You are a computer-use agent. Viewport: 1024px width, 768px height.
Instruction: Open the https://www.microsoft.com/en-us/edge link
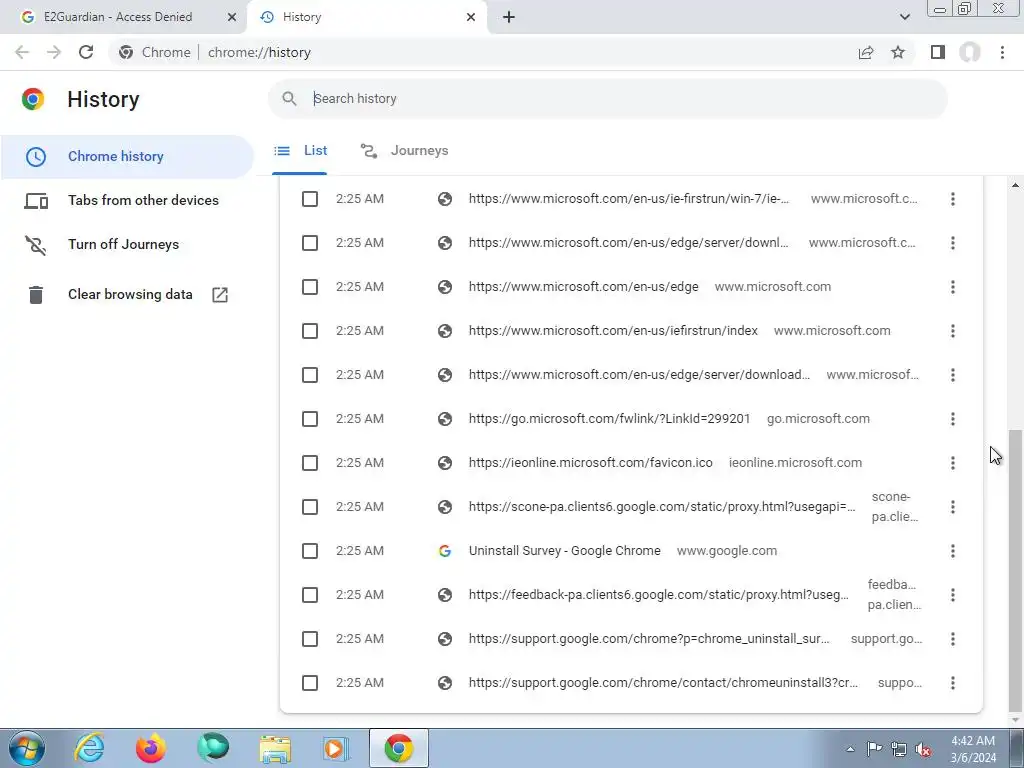(x=583, y=287)
